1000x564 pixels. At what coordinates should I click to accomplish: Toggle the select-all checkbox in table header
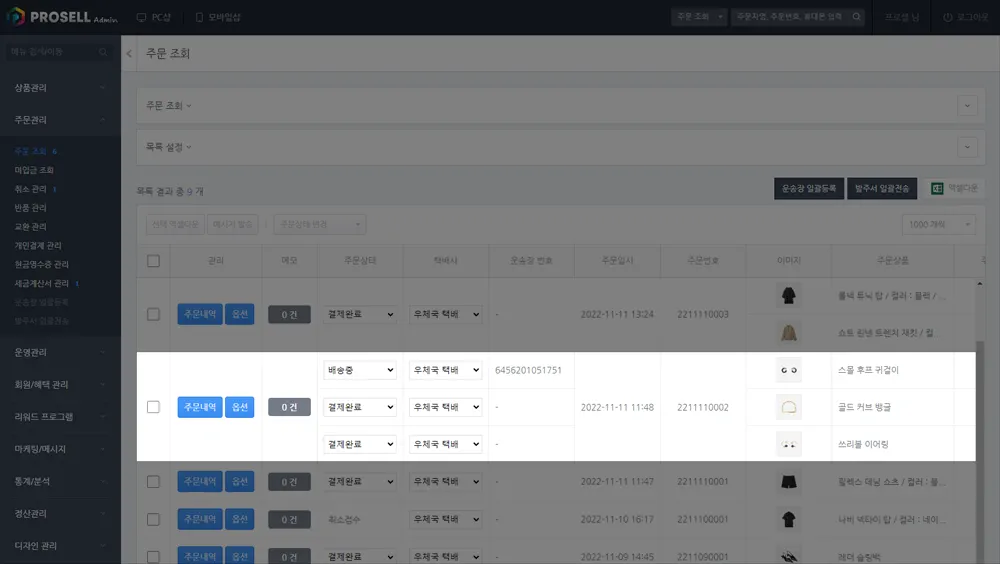point(153,261)
